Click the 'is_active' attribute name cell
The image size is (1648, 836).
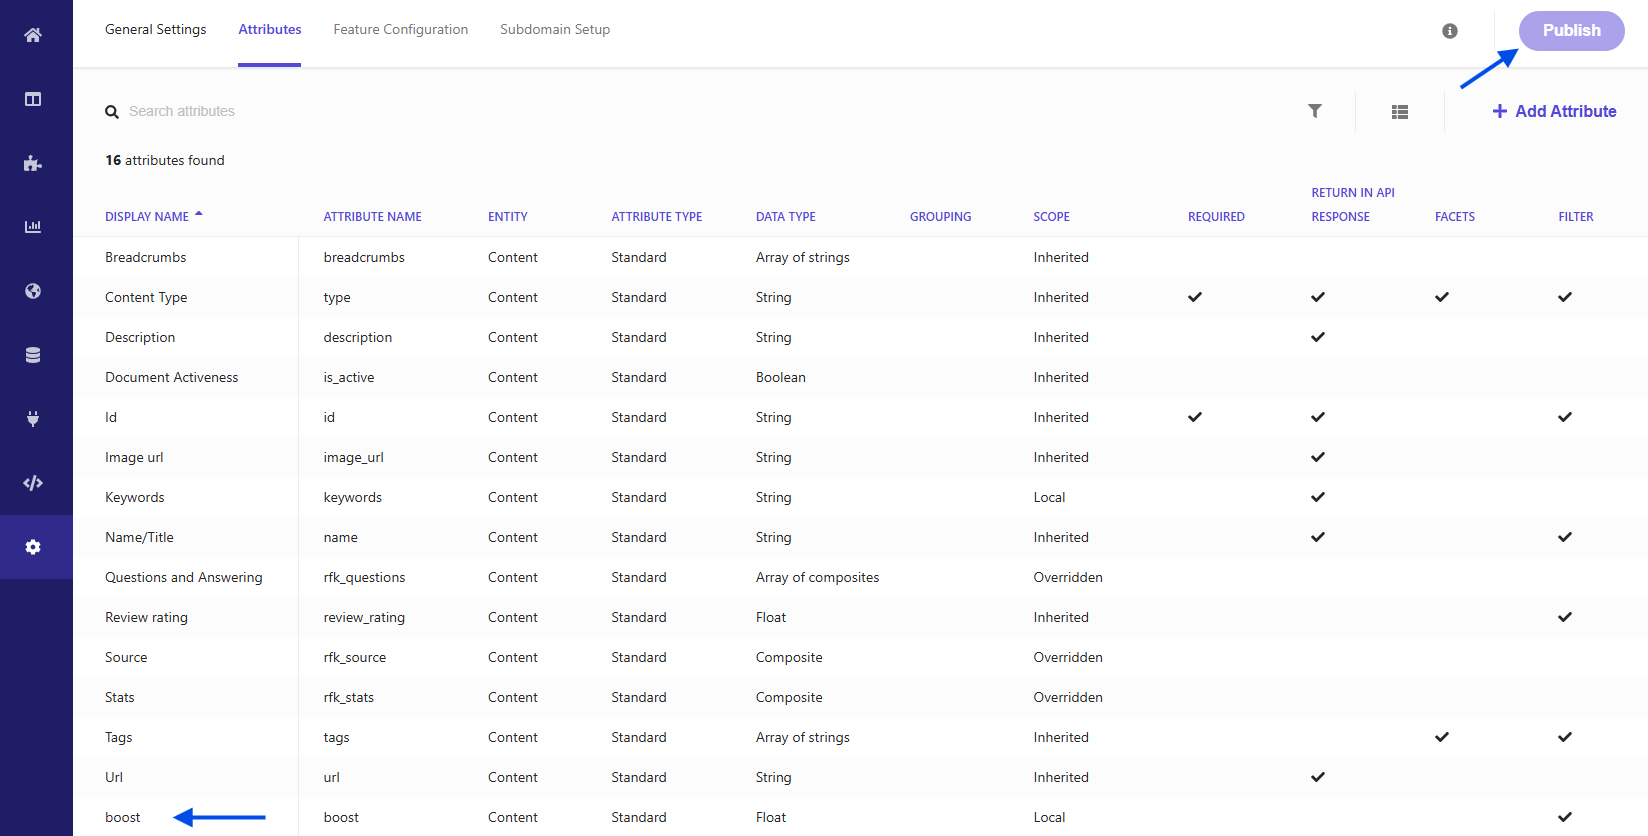(349, 377)
